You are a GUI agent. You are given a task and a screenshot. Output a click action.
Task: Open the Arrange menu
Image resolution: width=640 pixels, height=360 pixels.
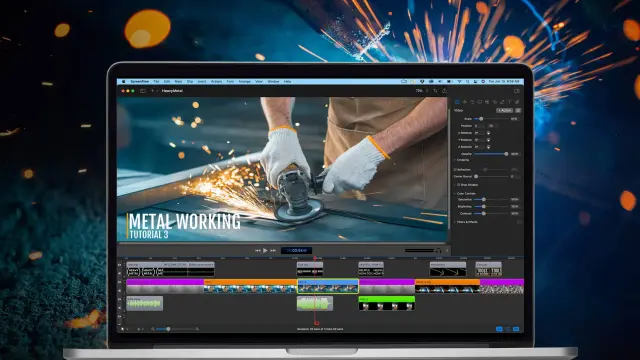click(x=244, y=82)
